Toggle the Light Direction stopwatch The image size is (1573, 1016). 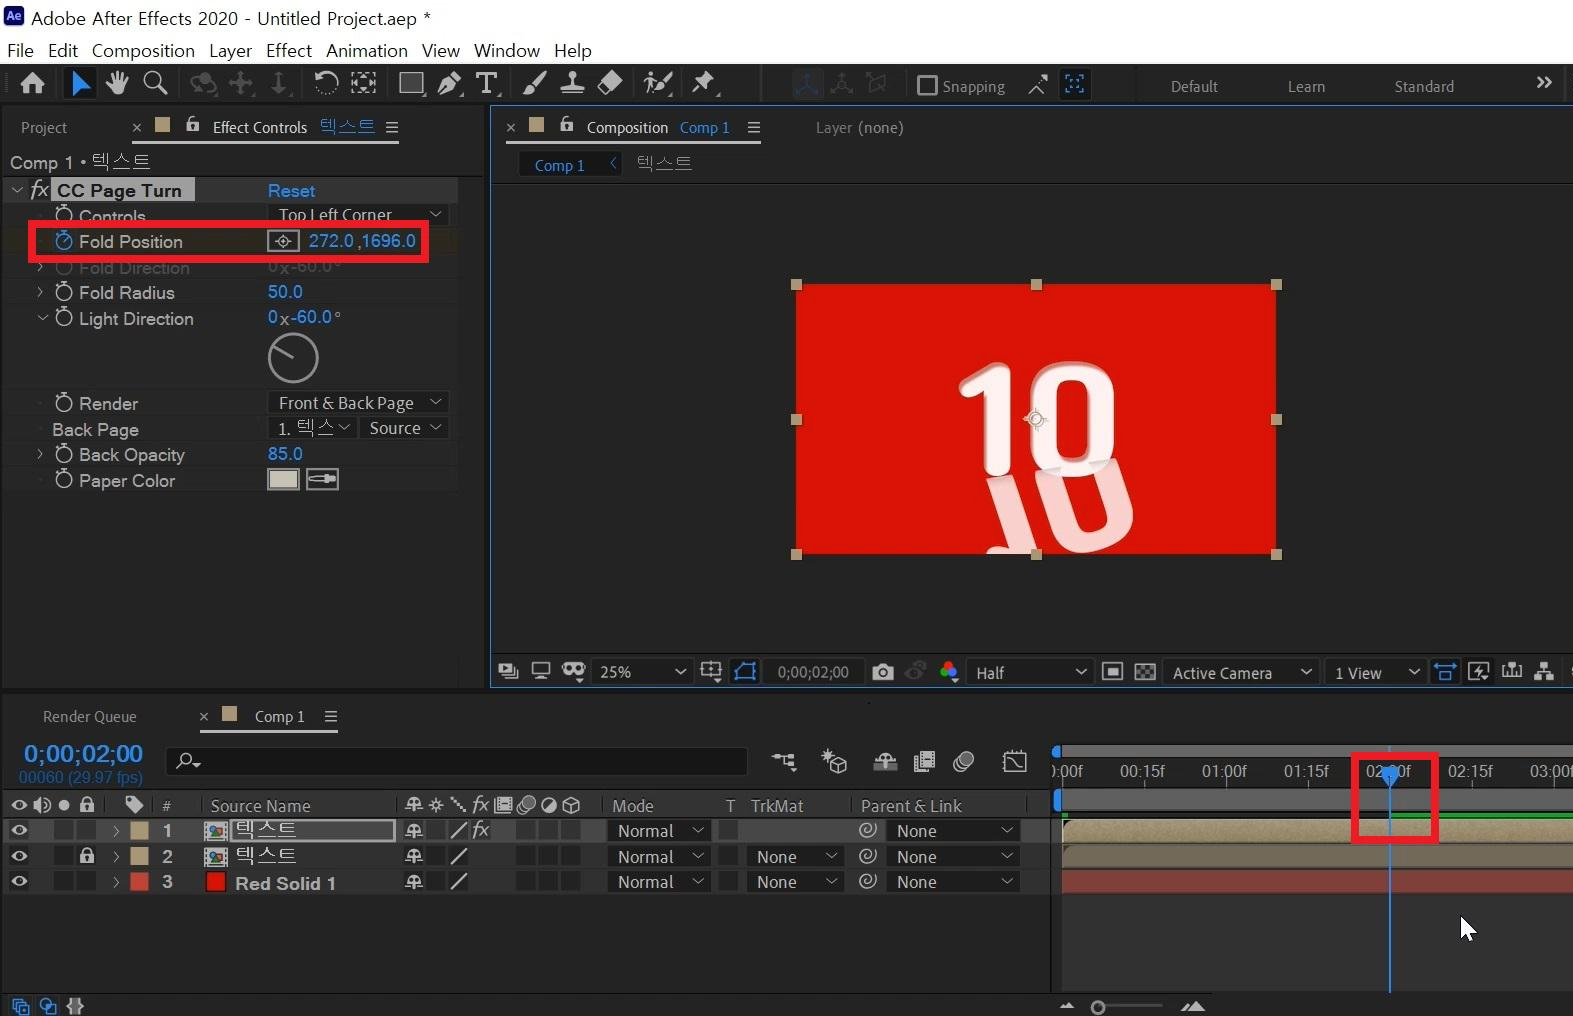[x=64, y=318]
